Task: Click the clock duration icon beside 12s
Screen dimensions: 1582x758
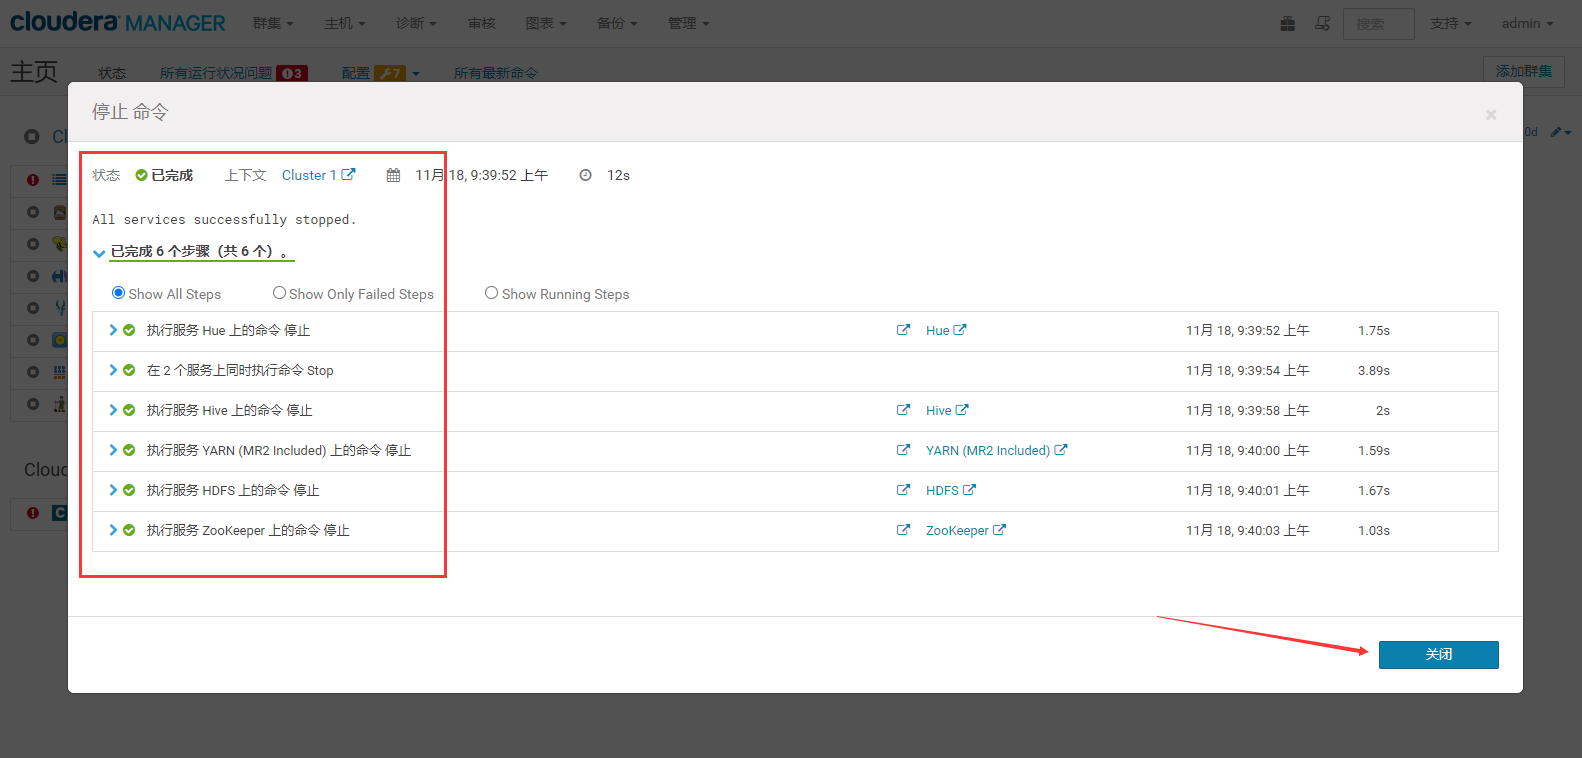Action: tap(586, 175)
